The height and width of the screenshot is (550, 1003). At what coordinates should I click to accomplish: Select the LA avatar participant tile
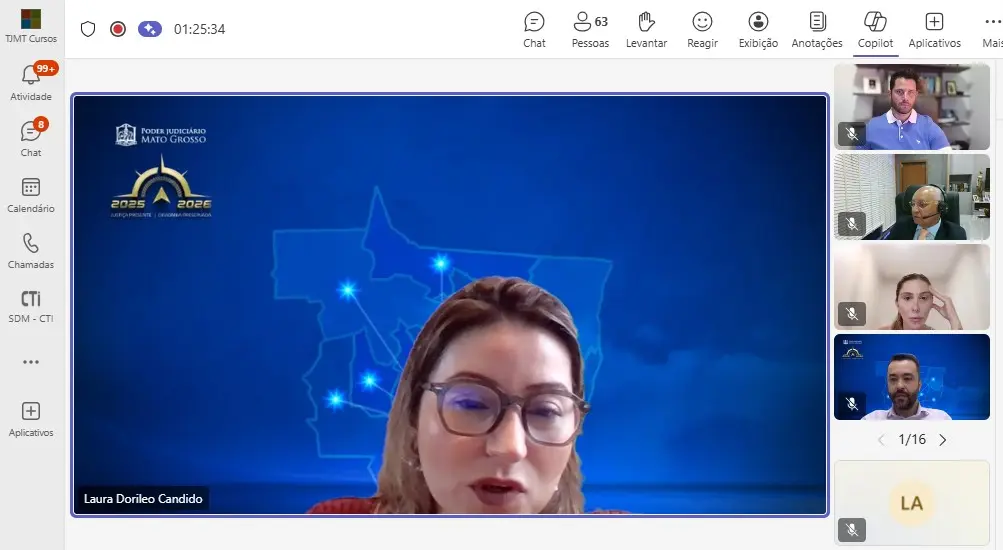point(911,503)
